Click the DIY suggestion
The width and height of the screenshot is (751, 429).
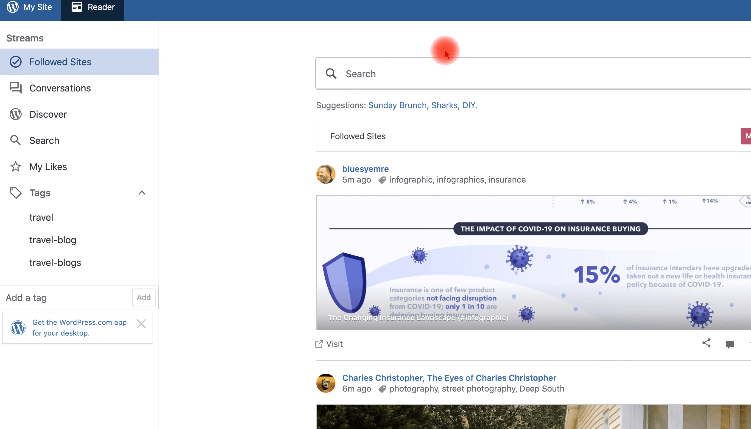point(468,105)
